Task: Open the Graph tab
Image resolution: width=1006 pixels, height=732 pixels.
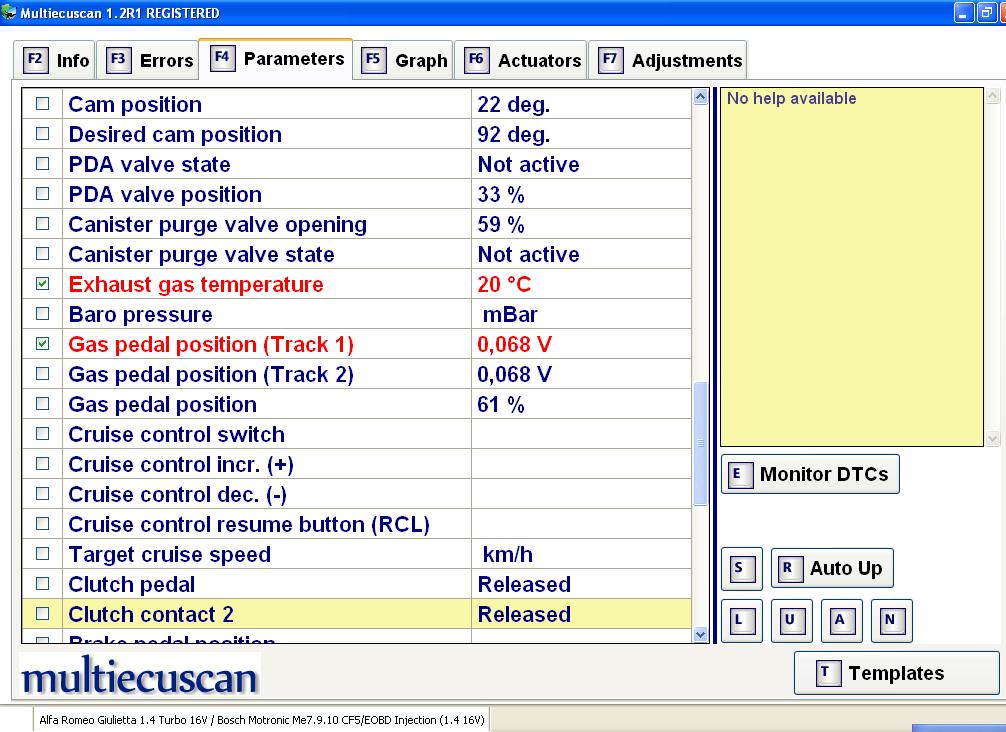Action: coord(405,61)
